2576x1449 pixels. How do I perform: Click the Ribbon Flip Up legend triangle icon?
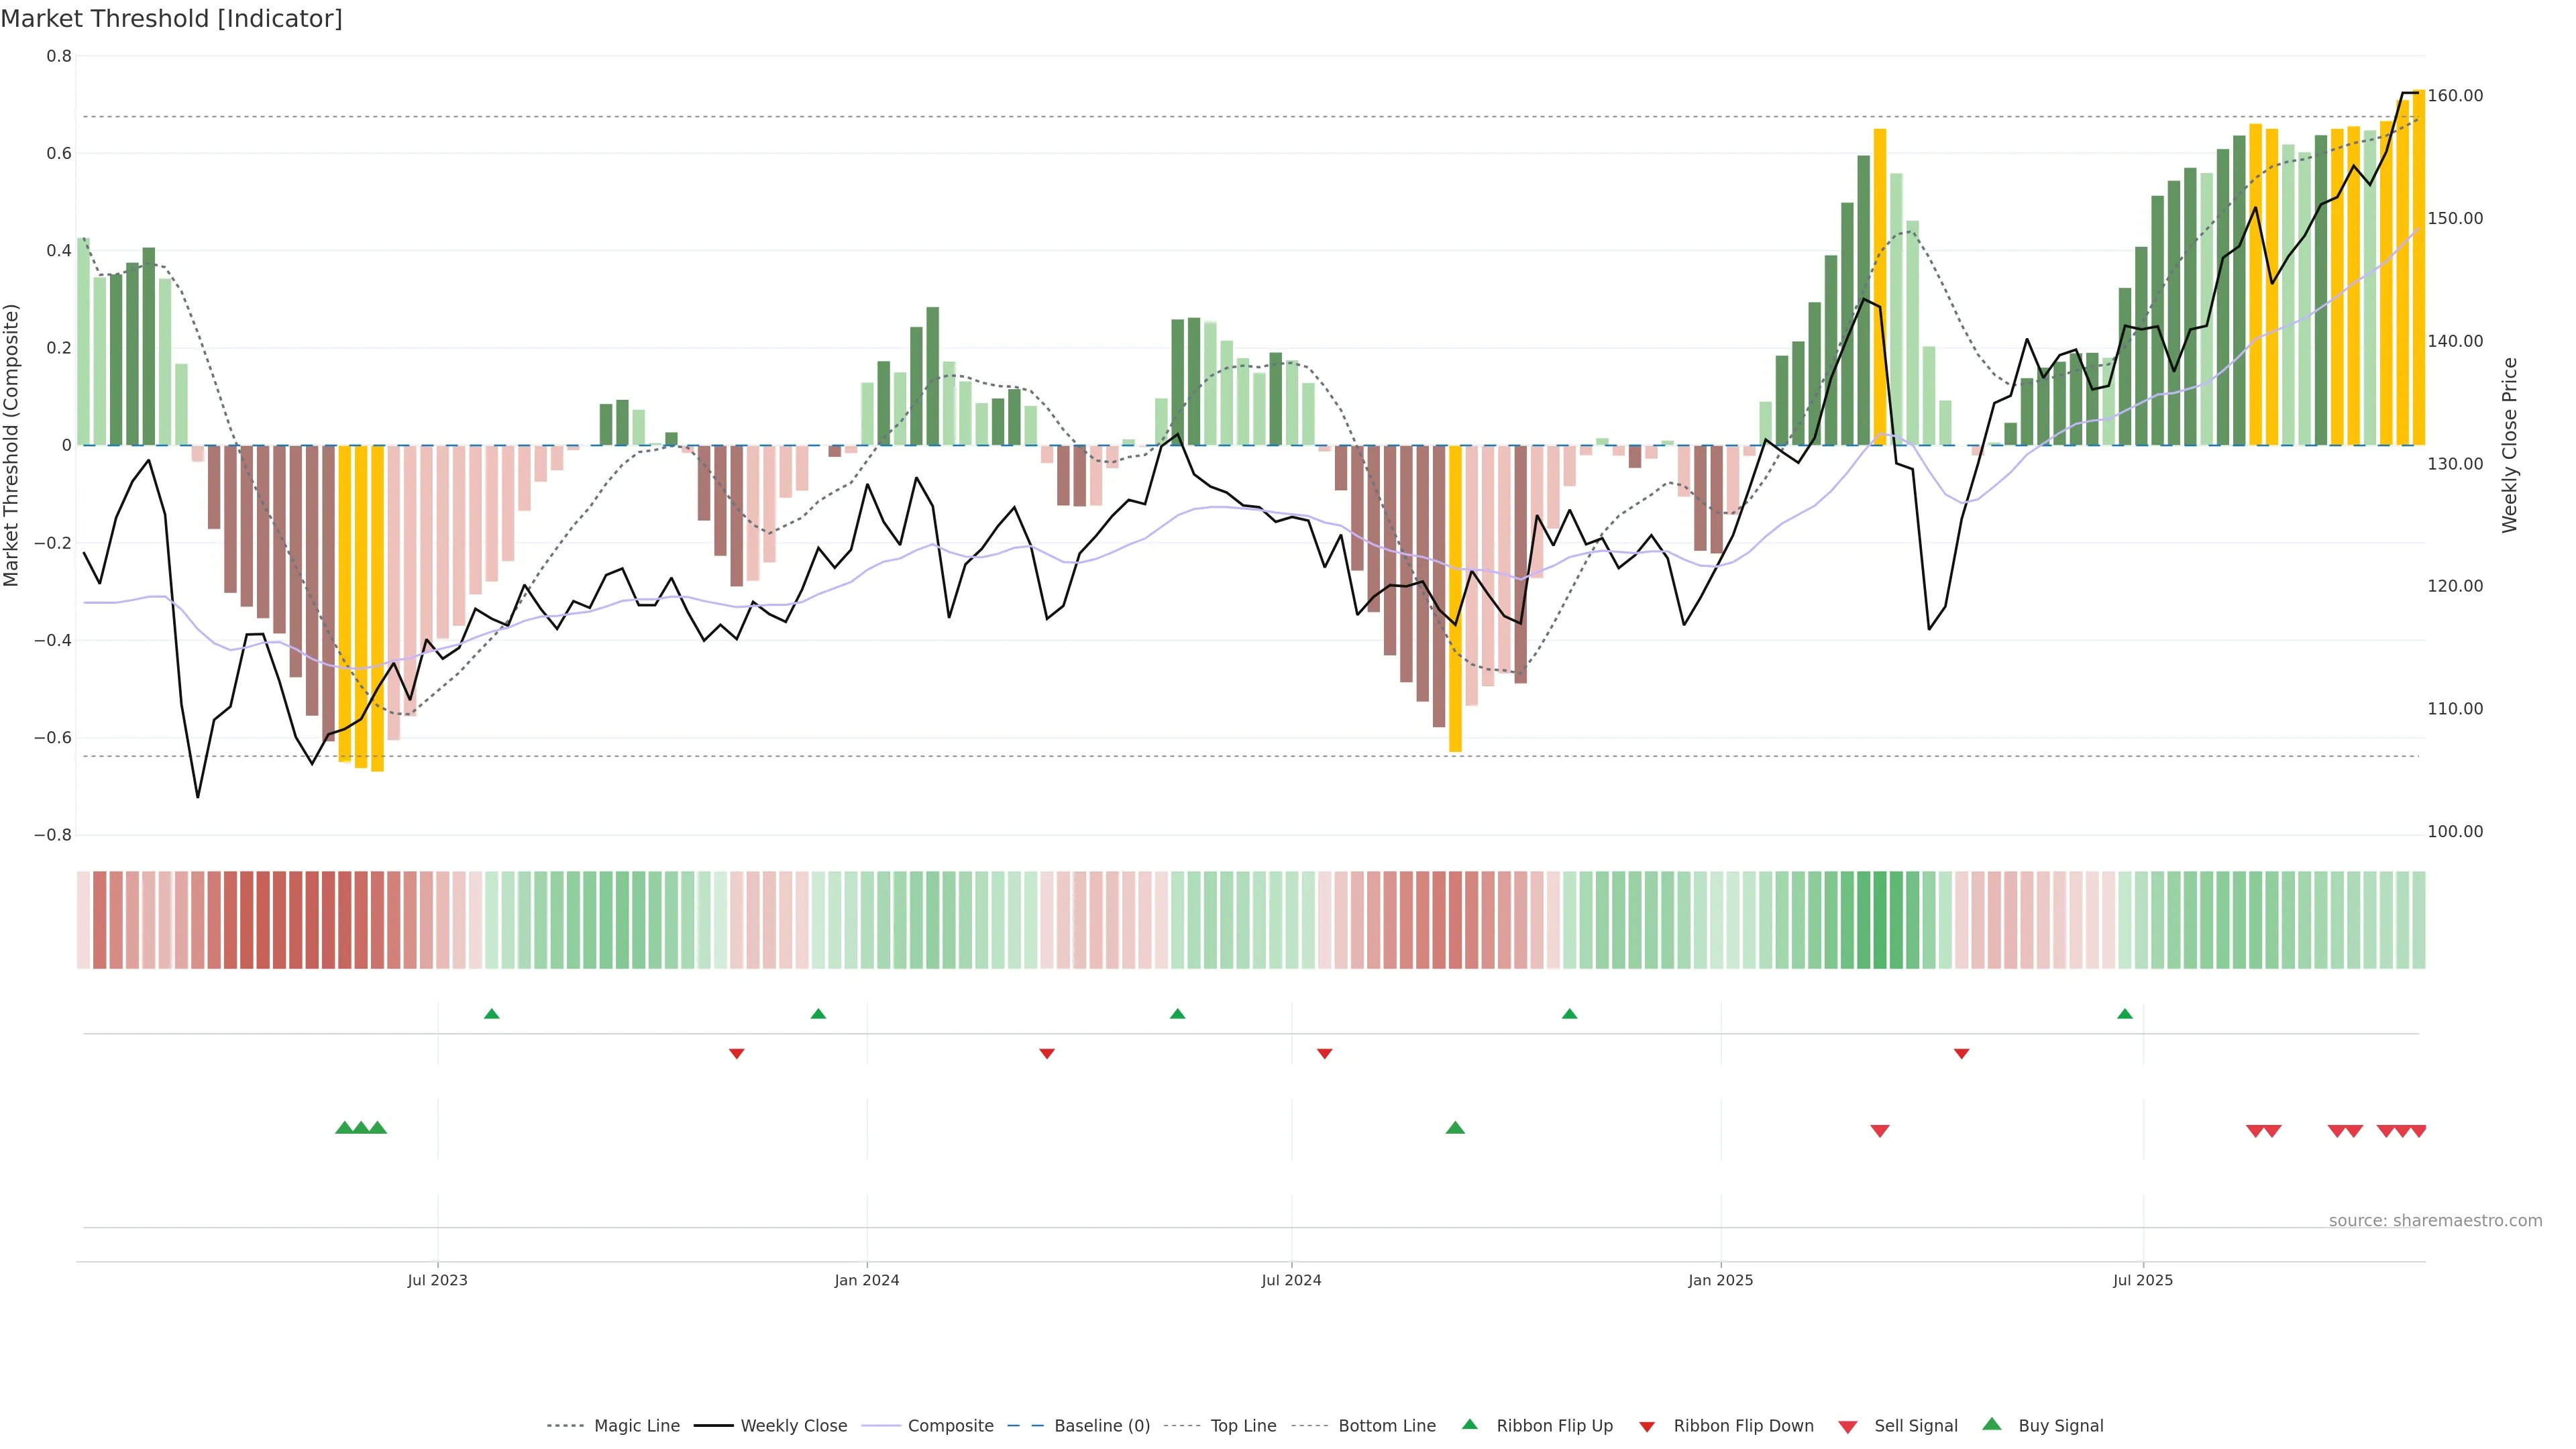tap(1469, 1424)
